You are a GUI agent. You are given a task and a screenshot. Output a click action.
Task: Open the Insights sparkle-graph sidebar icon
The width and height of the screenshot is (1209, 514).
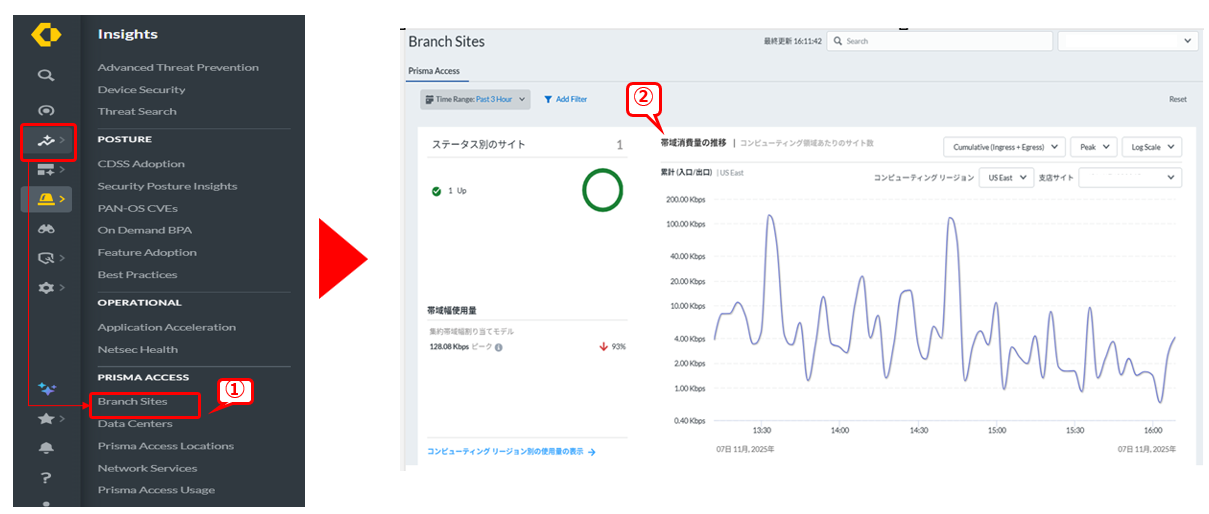(x=45, y=141)
